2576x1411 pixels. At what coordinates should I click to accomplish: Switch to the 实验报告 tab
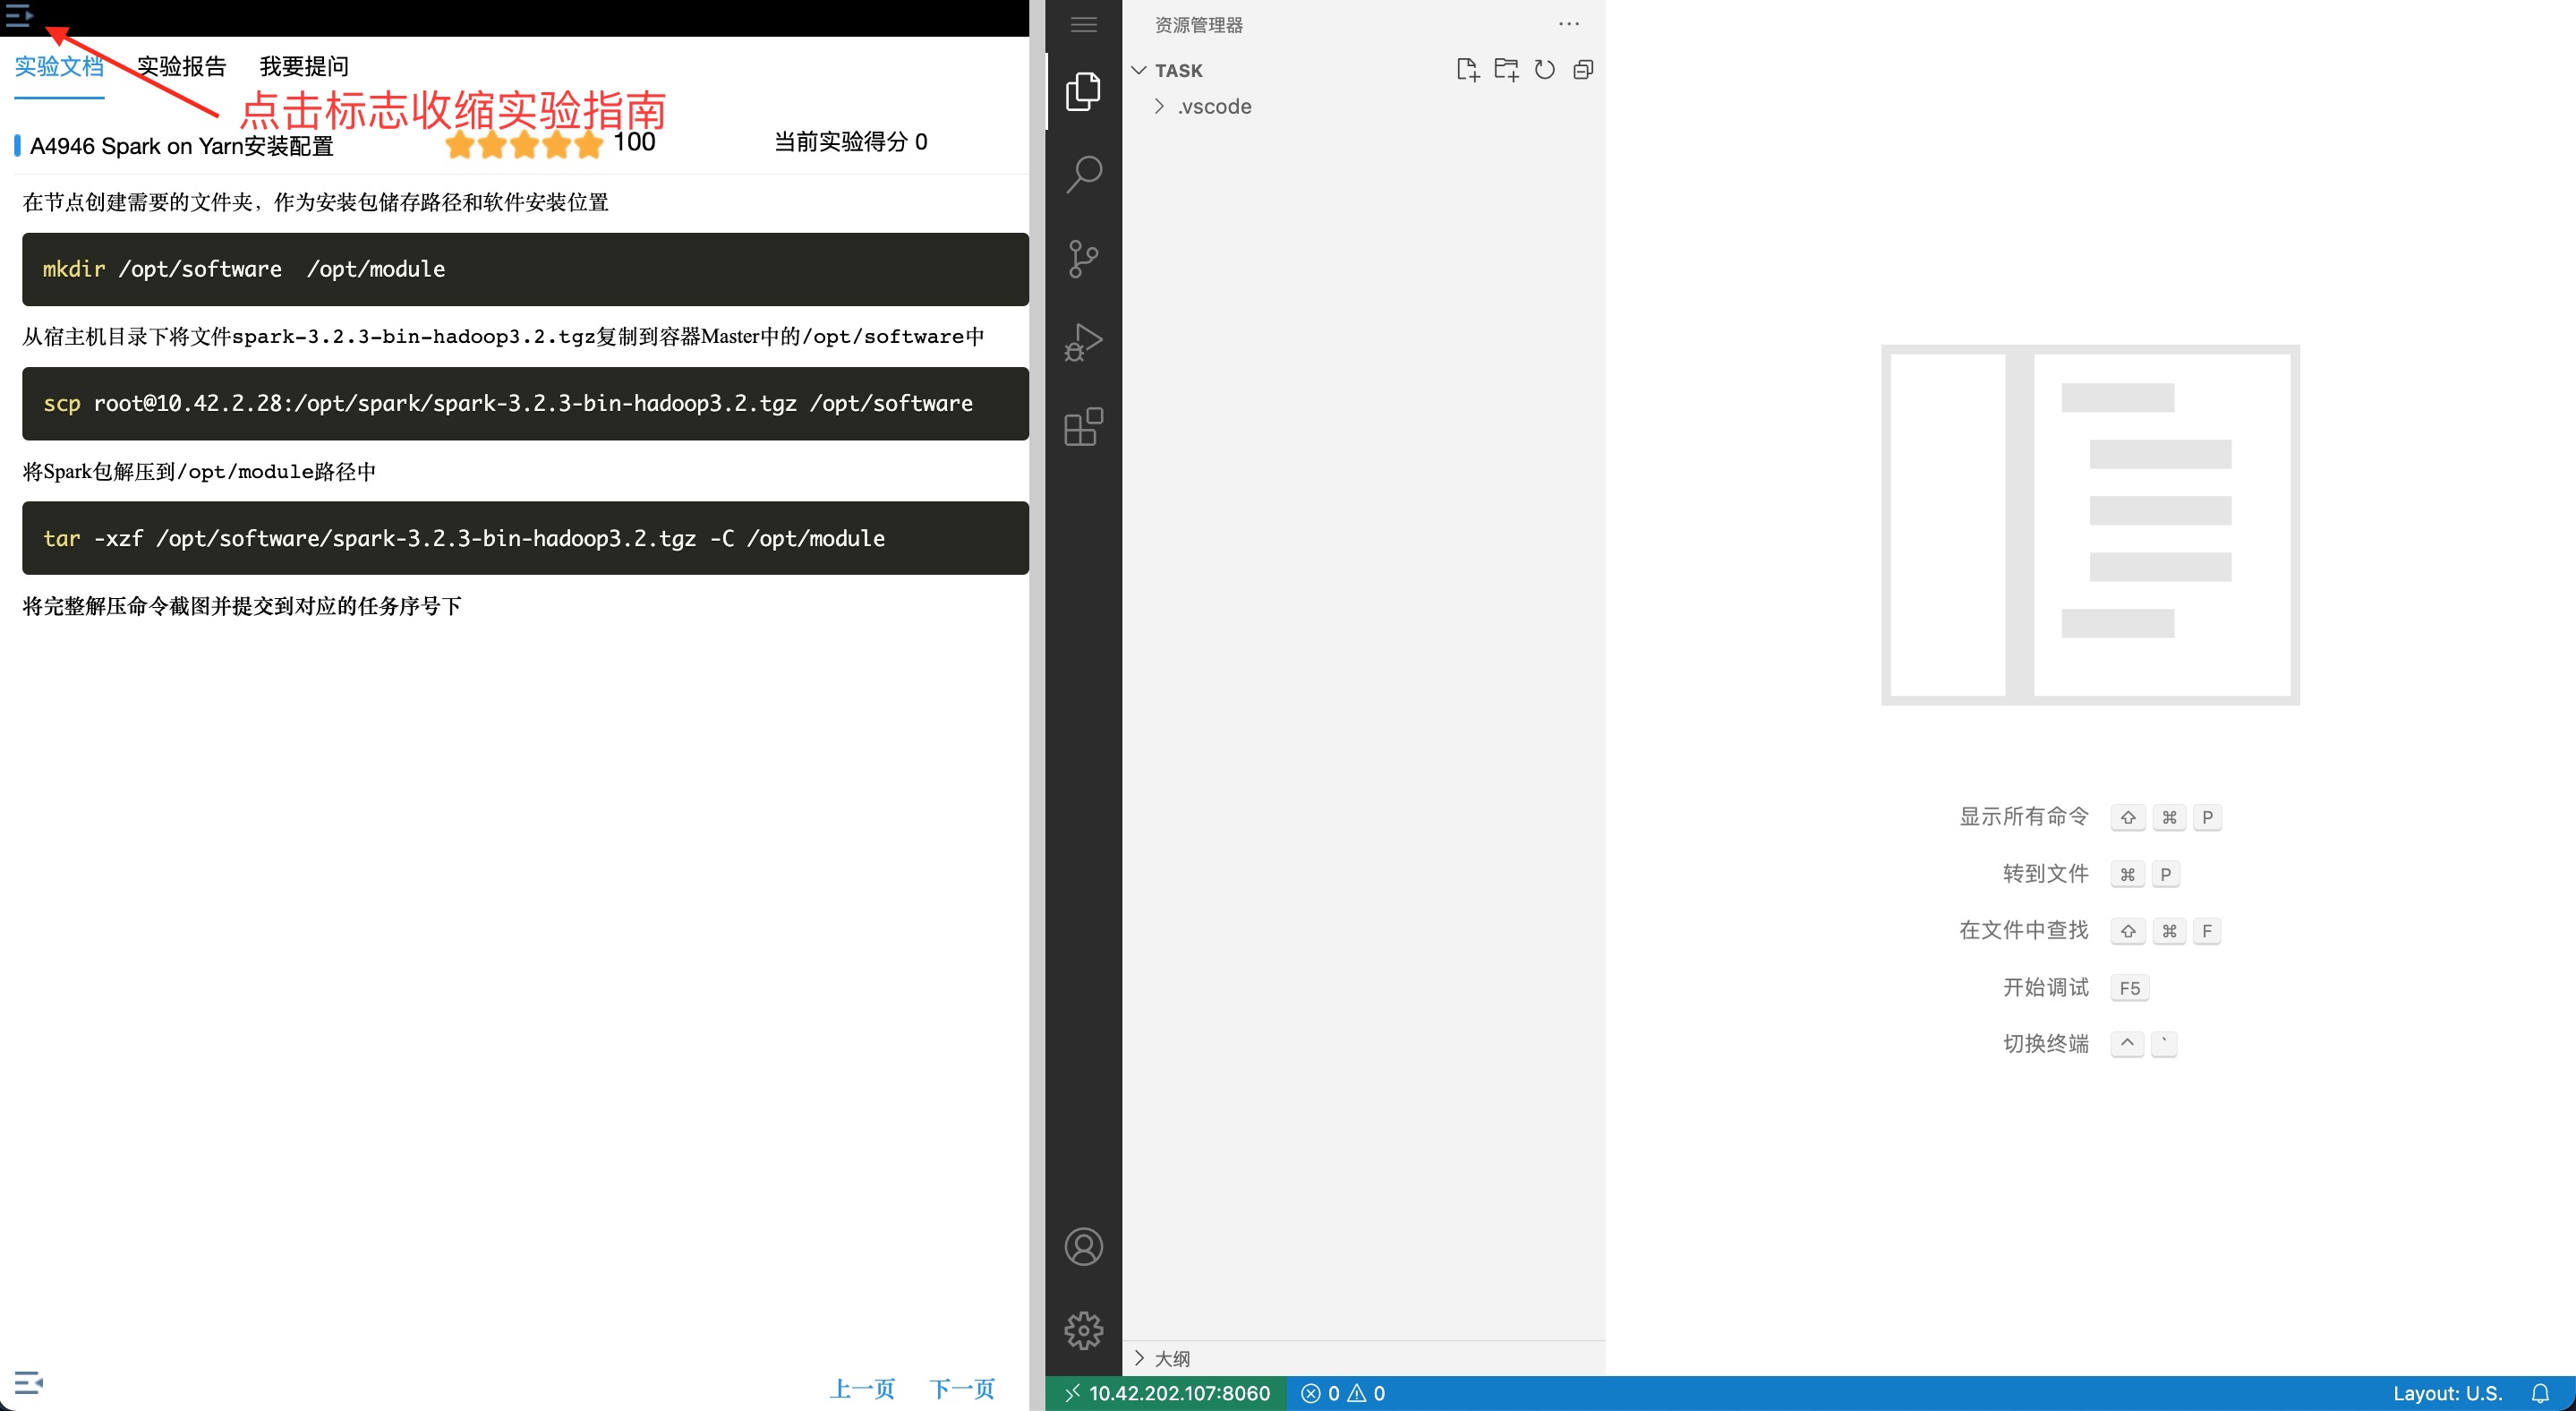(x=181, y=66)
